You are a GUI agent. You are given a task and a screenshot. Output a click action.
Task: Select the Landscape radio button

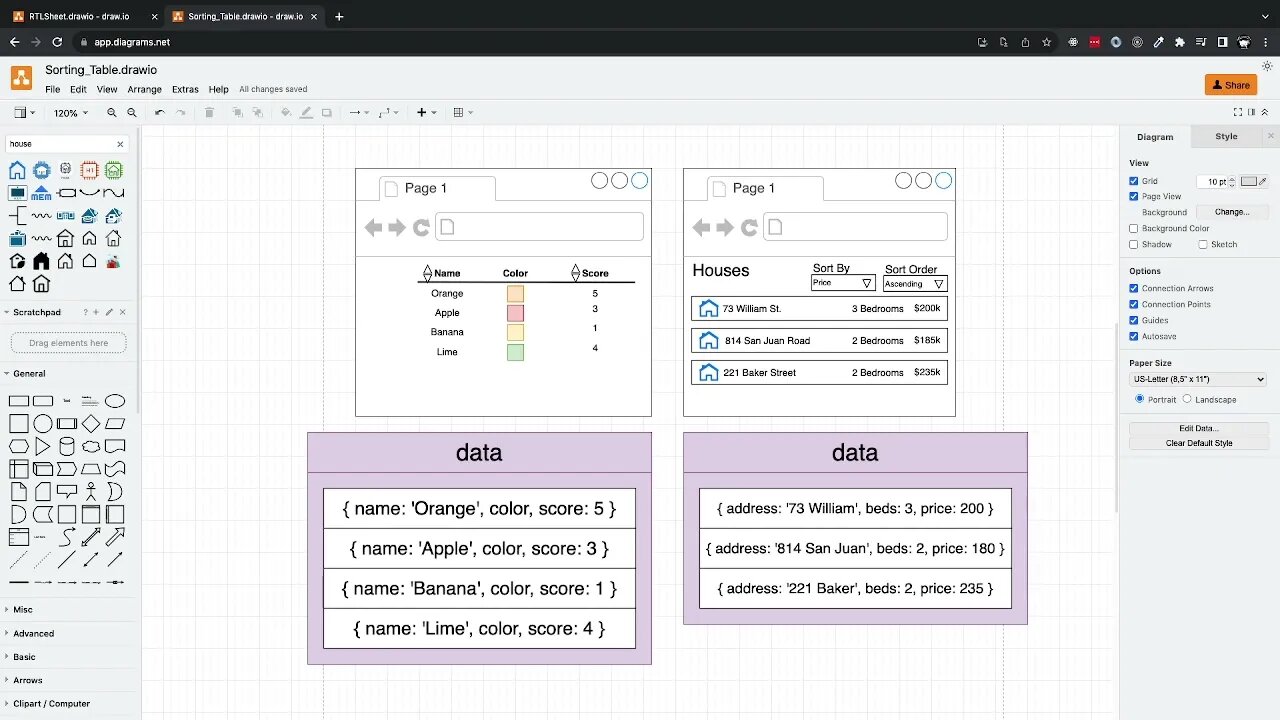1188,399
